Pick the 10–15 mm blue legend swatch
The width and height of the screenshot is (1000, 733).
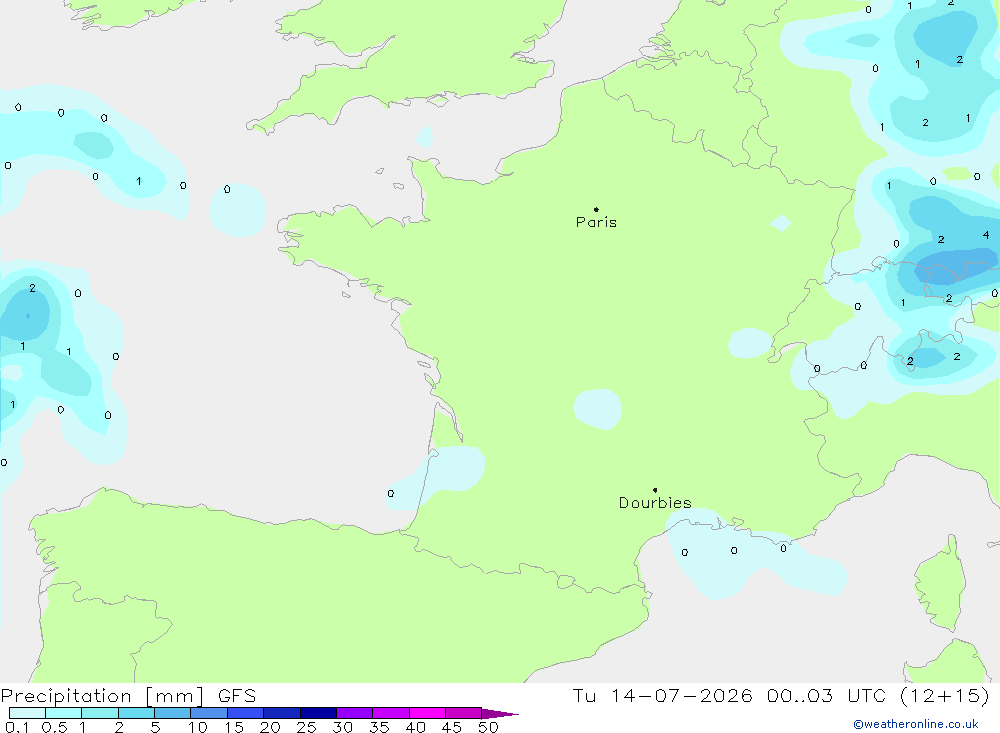pyautogui.click(x=209, y=713)
